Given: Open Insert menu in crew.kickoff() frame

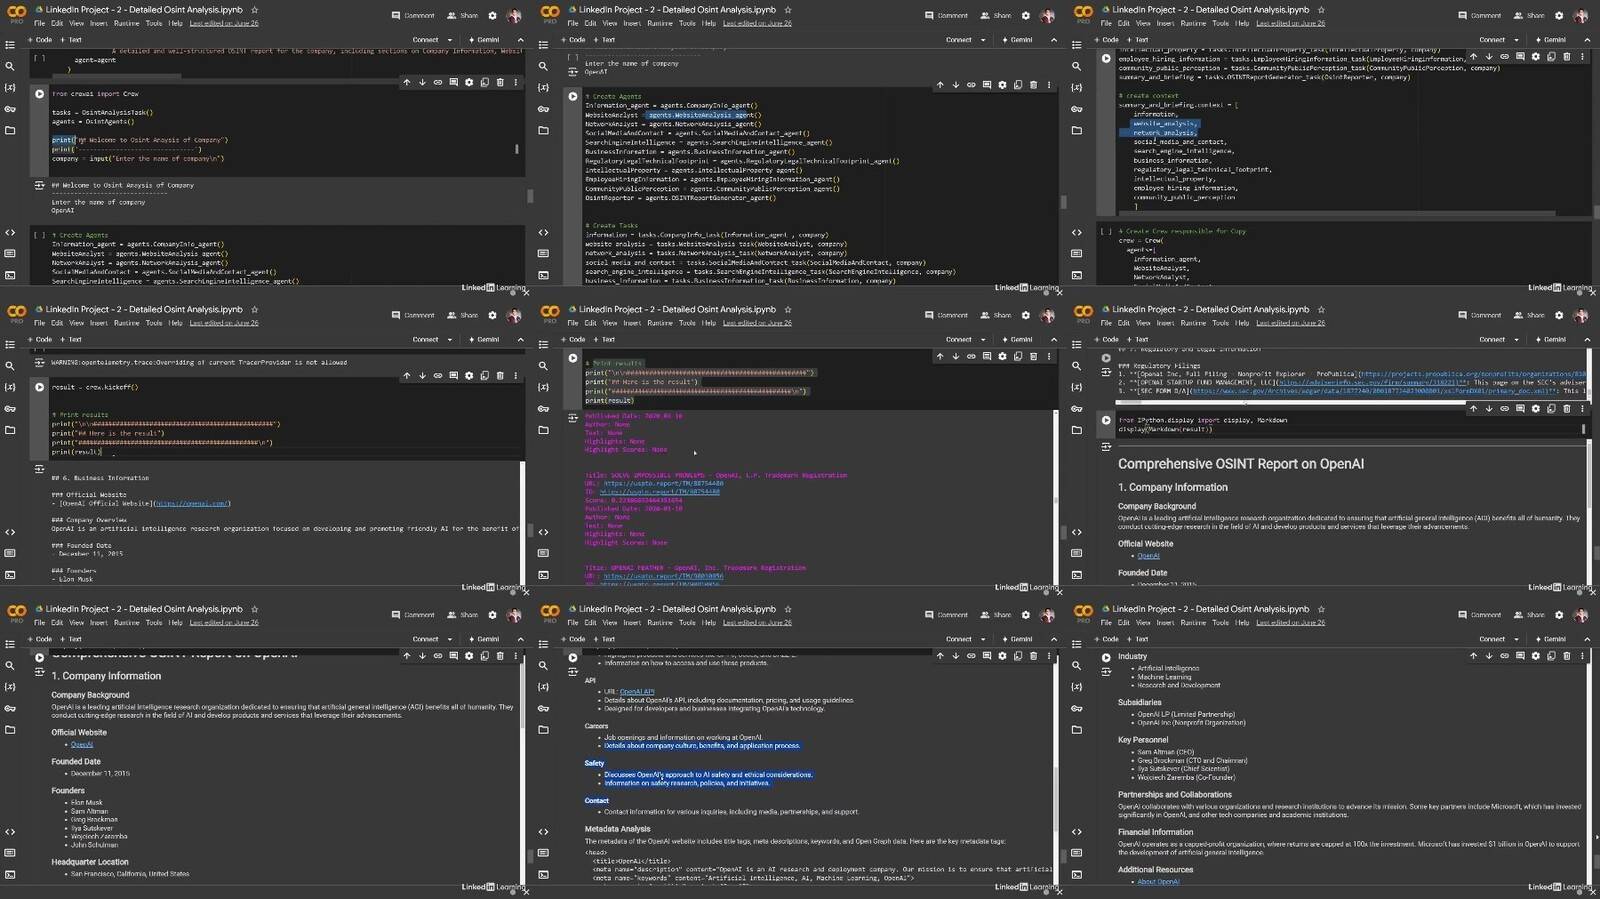Looking at the screenshot, I should tap(99, 323).
